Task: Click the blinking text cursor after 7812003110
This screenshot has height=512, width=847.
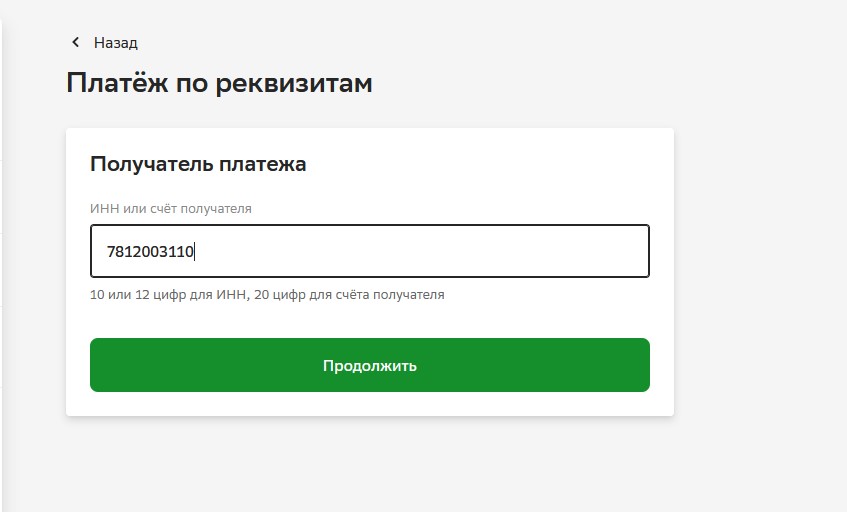Action: click(195, 252)
